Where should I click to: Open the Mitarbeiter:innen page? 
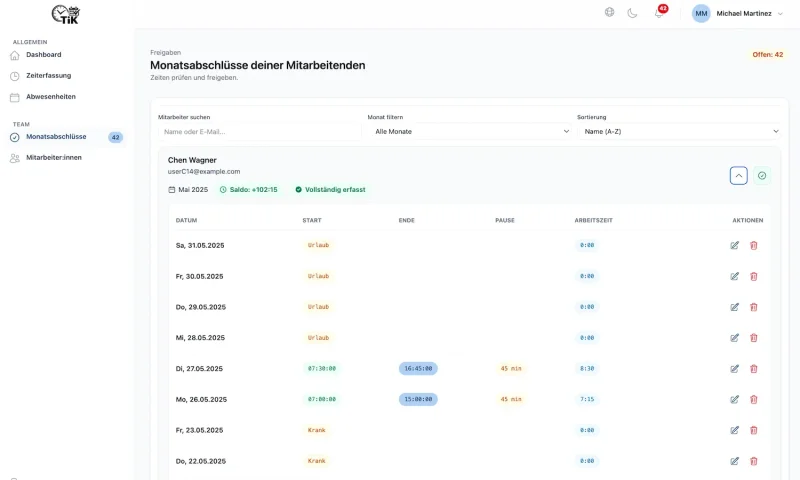pyautogui.click(x=54, y=158)
